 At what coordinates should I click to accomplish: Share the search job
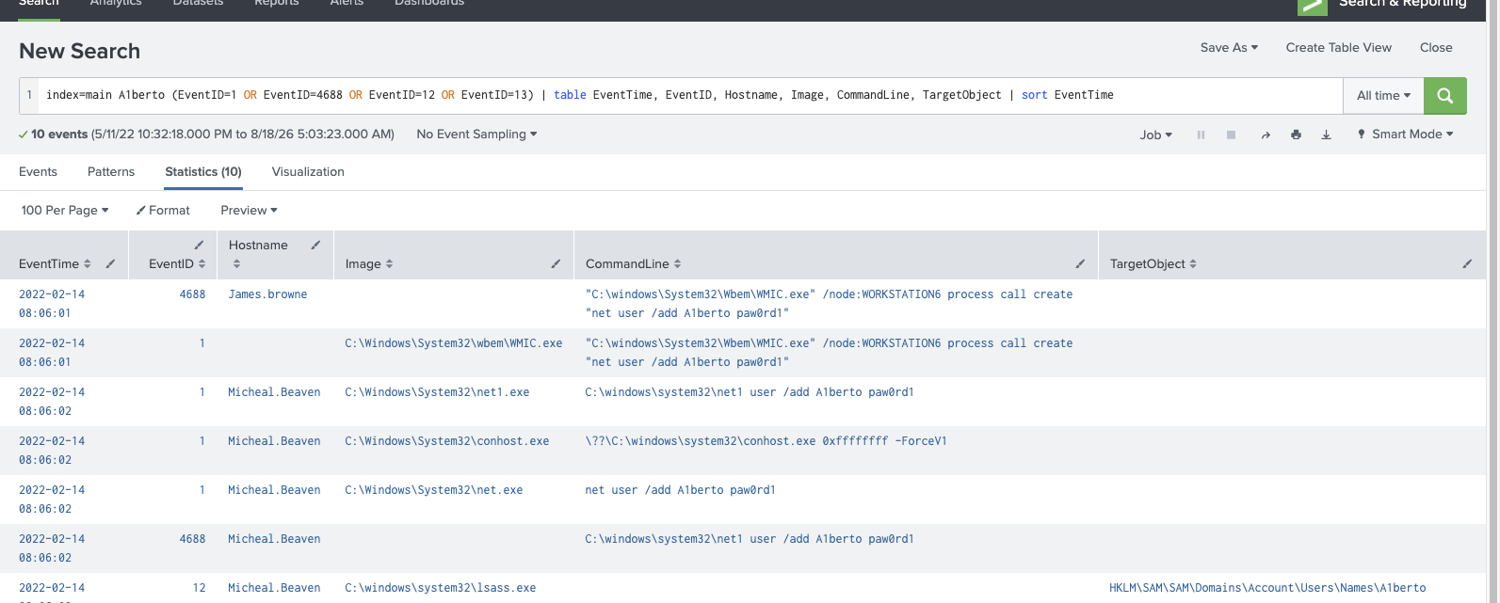click(1265, 135)
